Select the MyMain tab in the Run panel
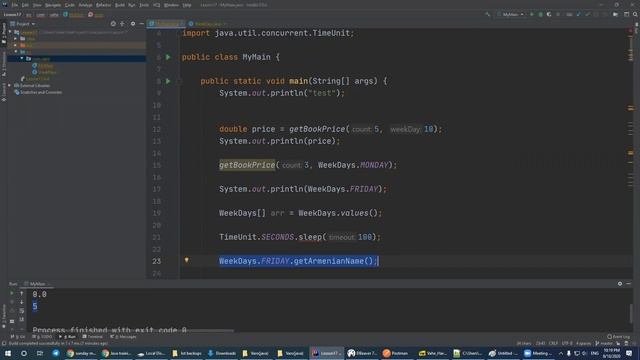640x360 pixels. (x=37, y=284)
